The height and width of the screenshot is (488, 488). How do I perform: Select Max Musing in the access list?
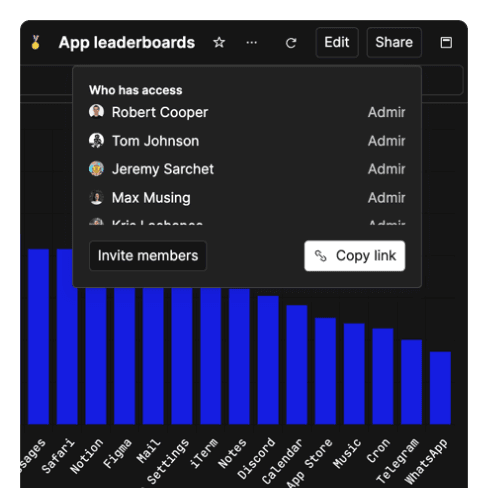tap(247, 198)
